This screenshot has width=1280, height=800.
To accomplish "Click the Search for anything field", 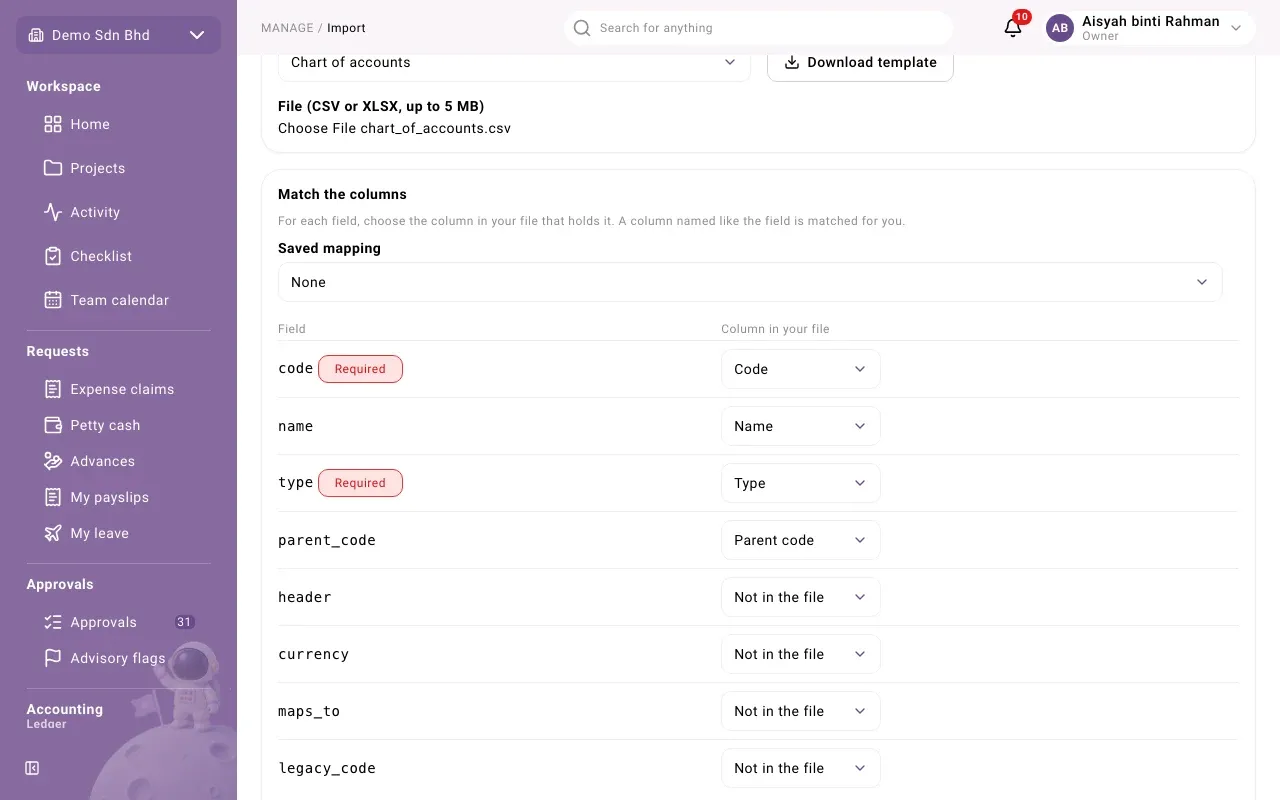I will pyautogui.click(x=758, y=28).
